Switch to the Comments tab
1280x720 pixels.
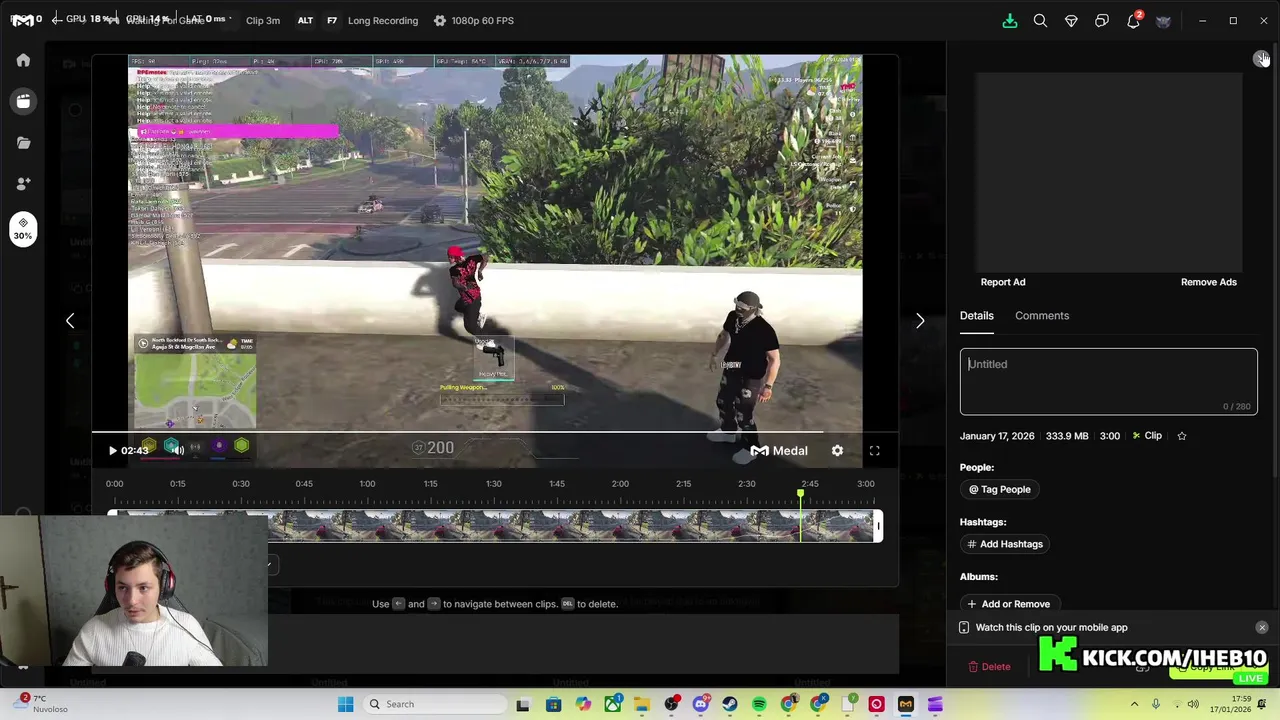click(x=1042, y=316)
